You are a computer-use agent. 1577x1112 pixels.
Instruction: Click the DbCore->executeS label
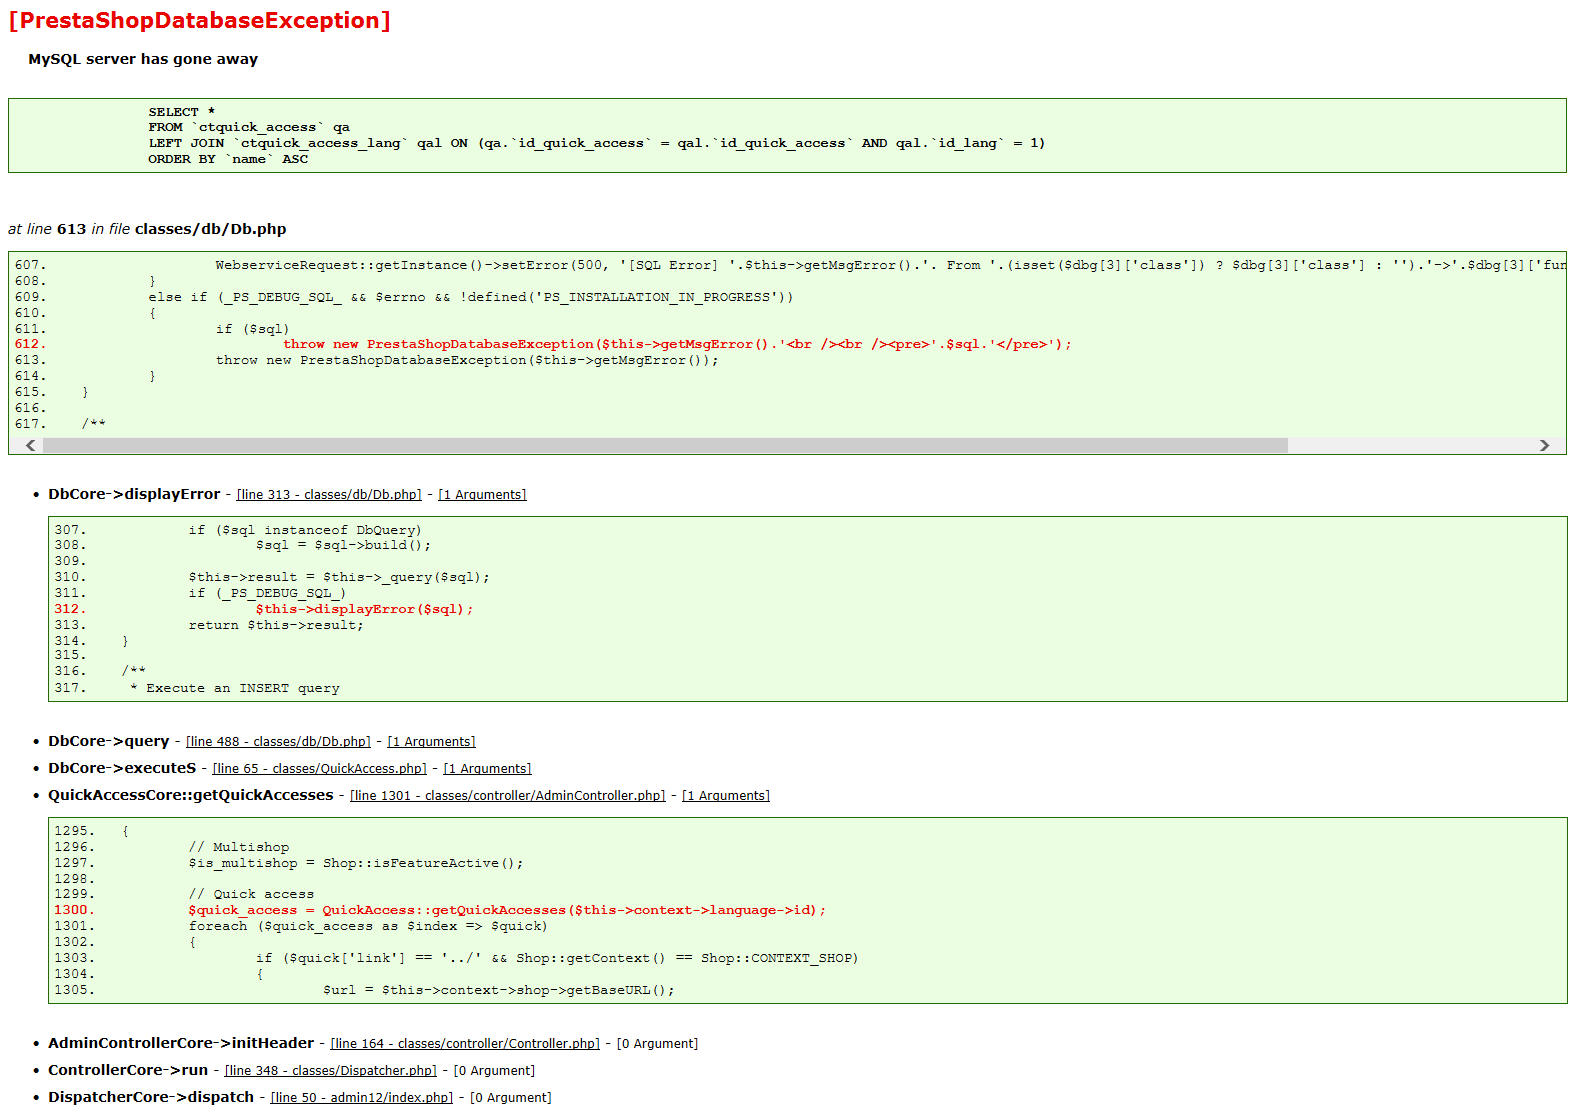coord(122,768)
